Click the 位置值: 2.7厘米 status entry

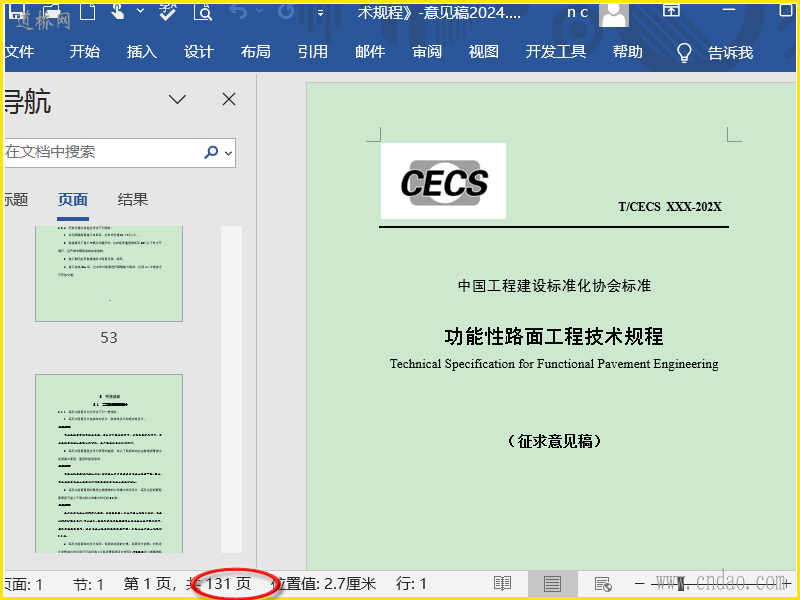point(324,584)
